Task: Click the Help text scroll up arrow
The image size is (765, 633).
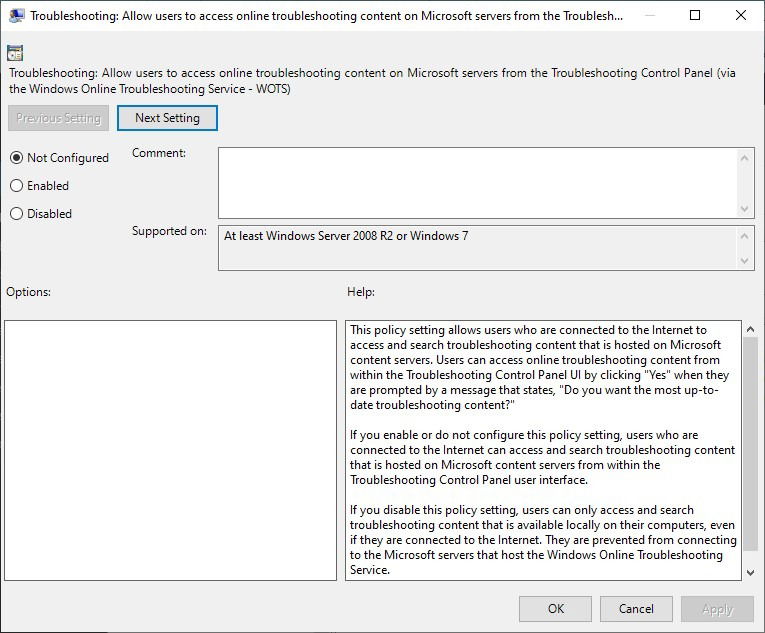Action: pos(750,329)
